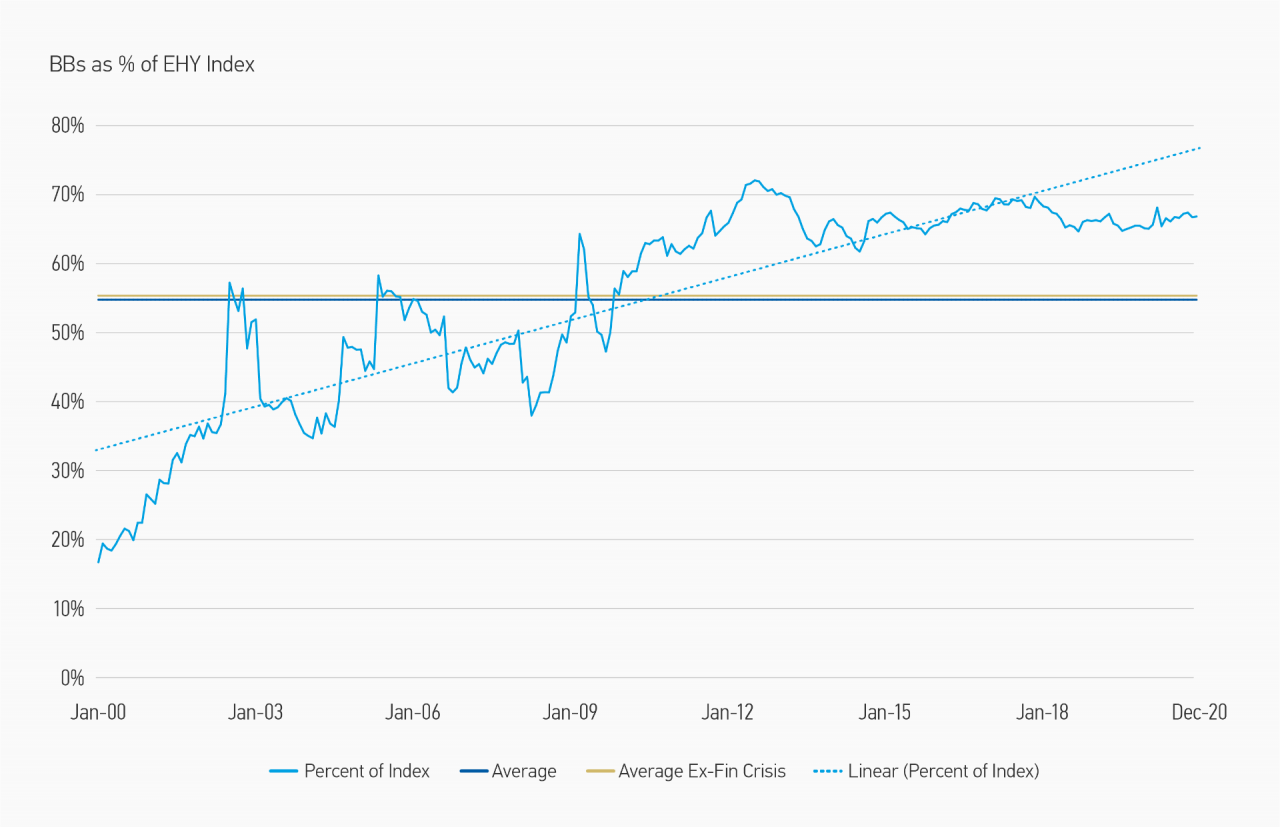The image size is (1280, 827).
Task: Select the Jan-09 x-axis label
Action: (x=570, y=713)
